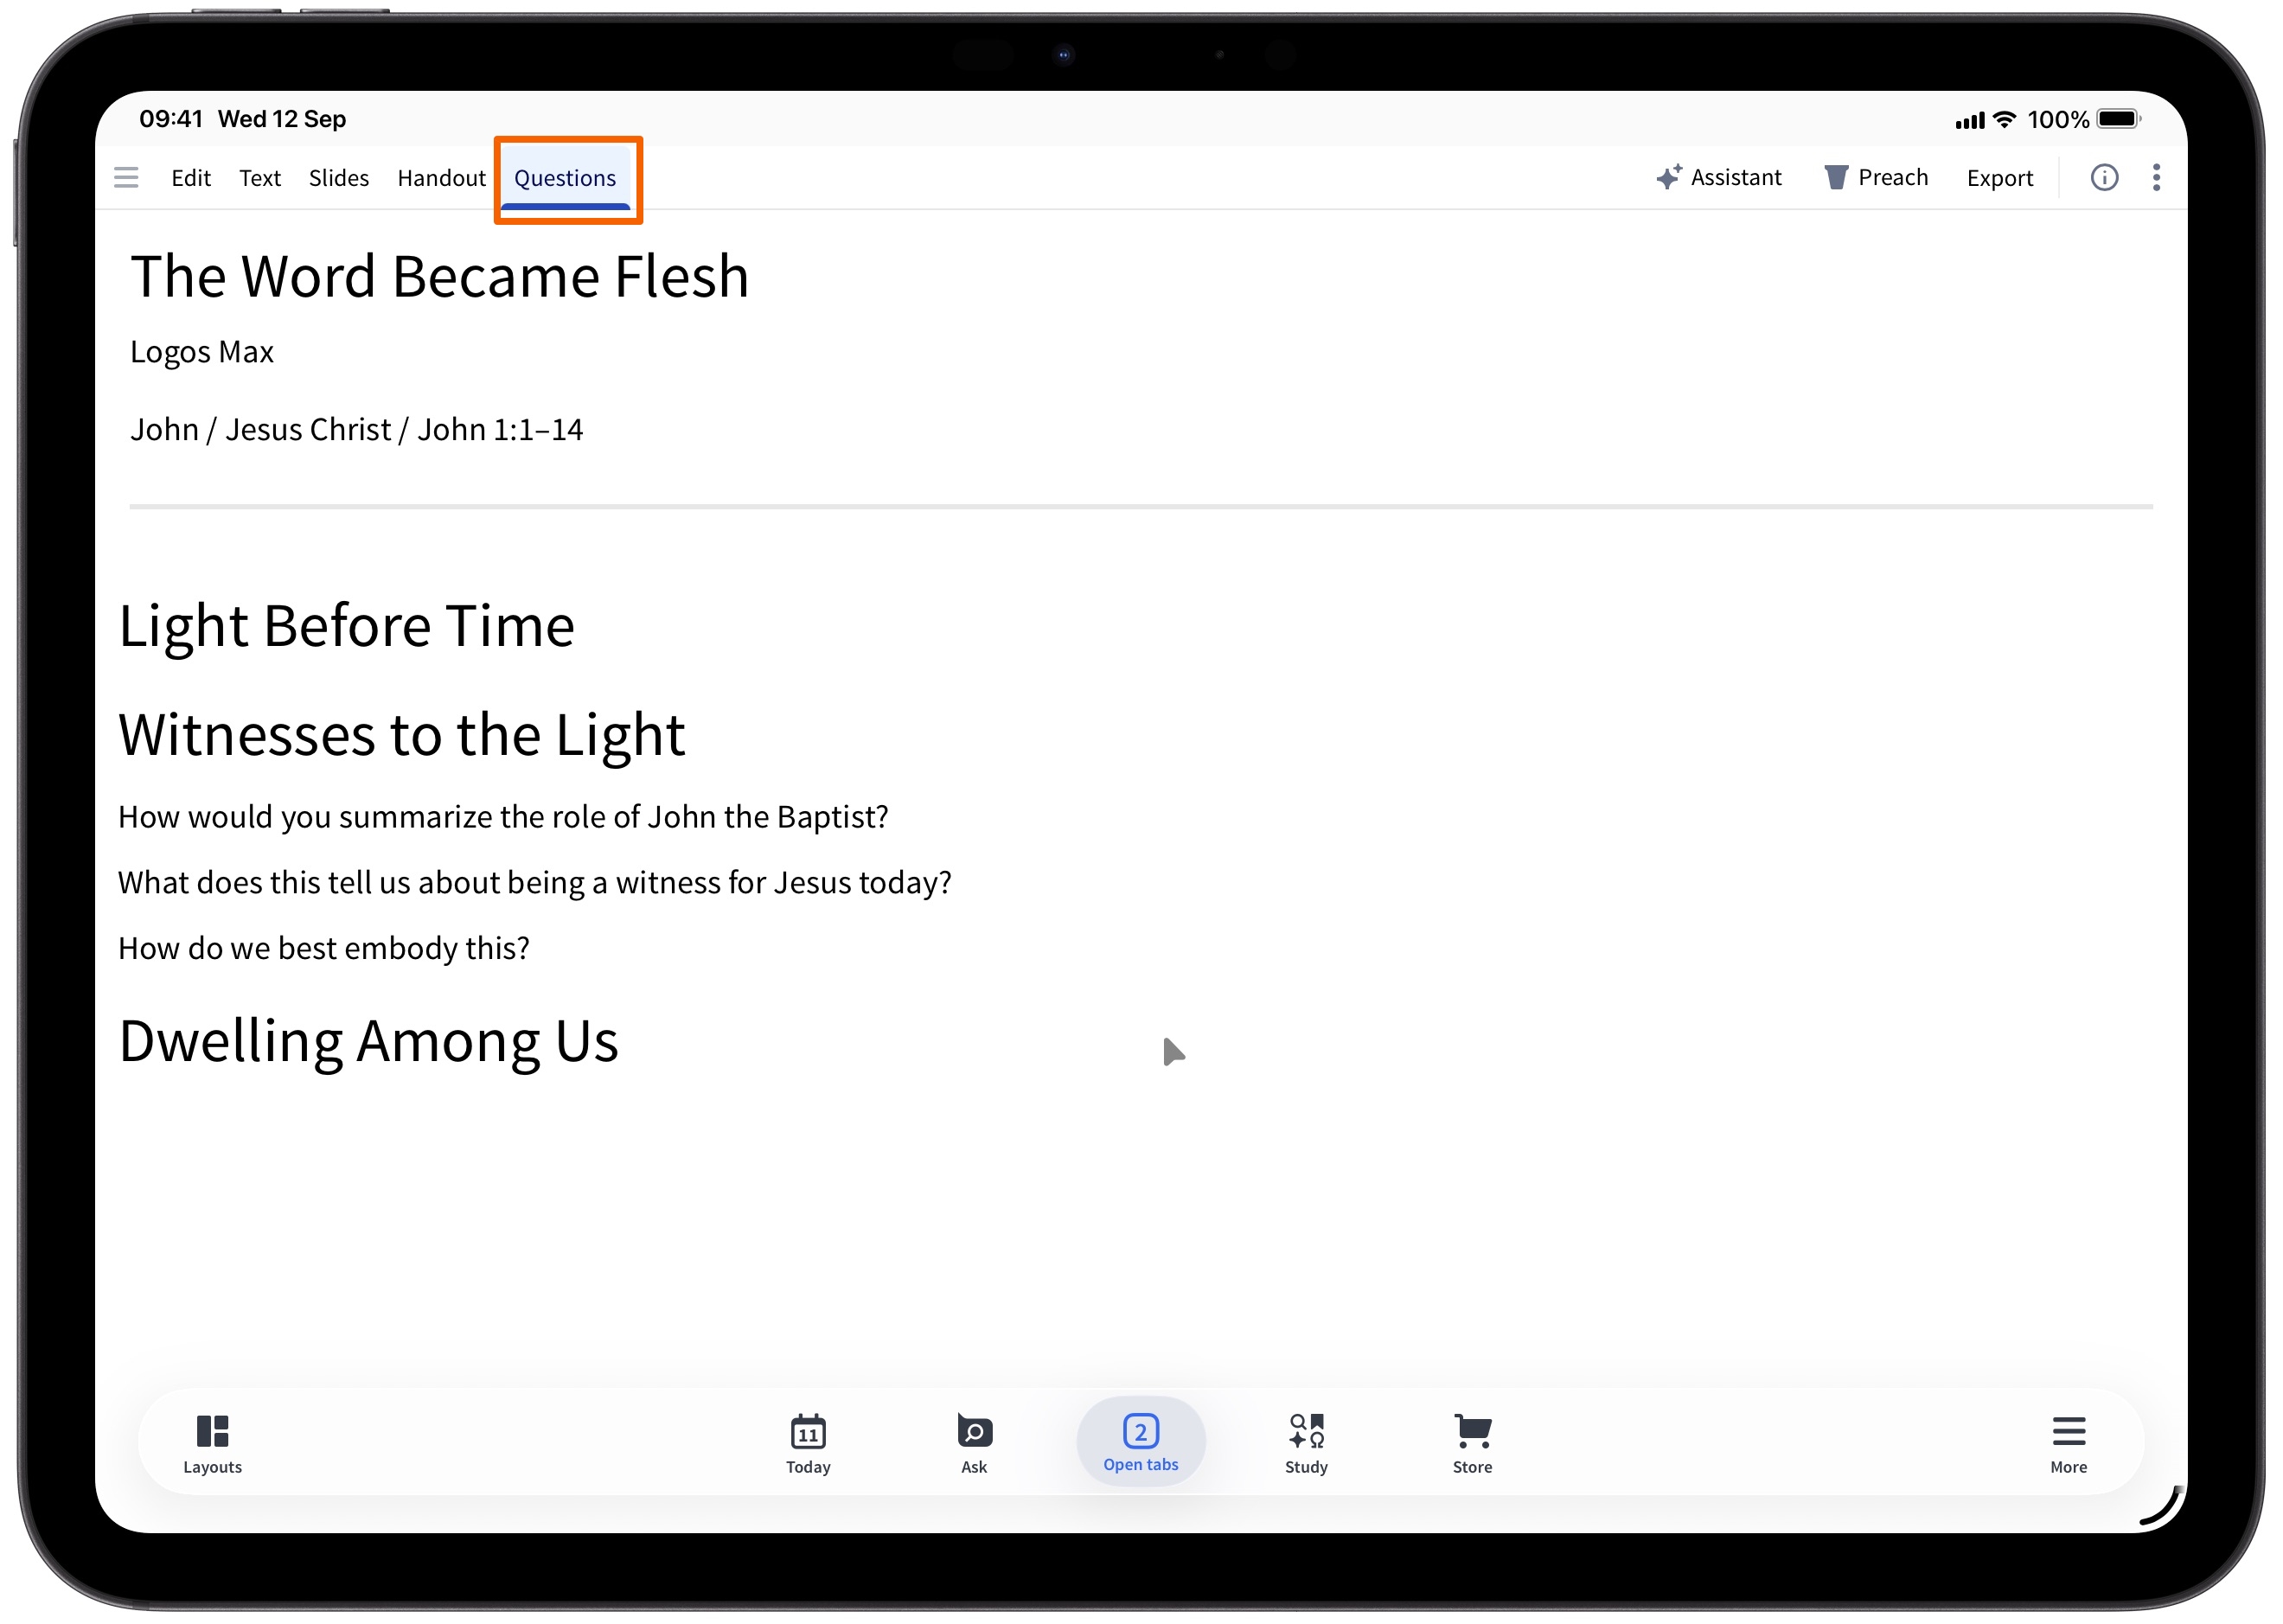Viewport: 2283px width, 1624px height.
Task: Click "John / Jesus Christ / John 1:1–14"
Action: coord(357,430)
